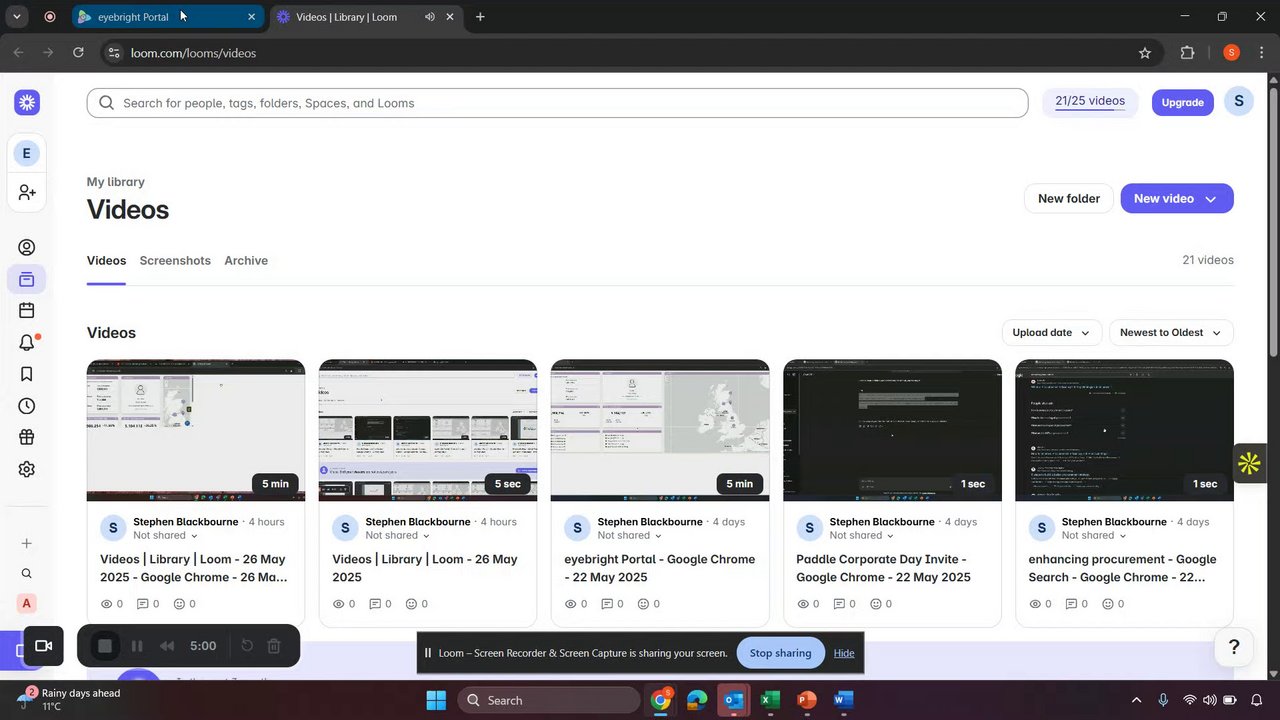Open the Chrome profile avatar
1280x720 pixels.
[x=1231, y=53]
